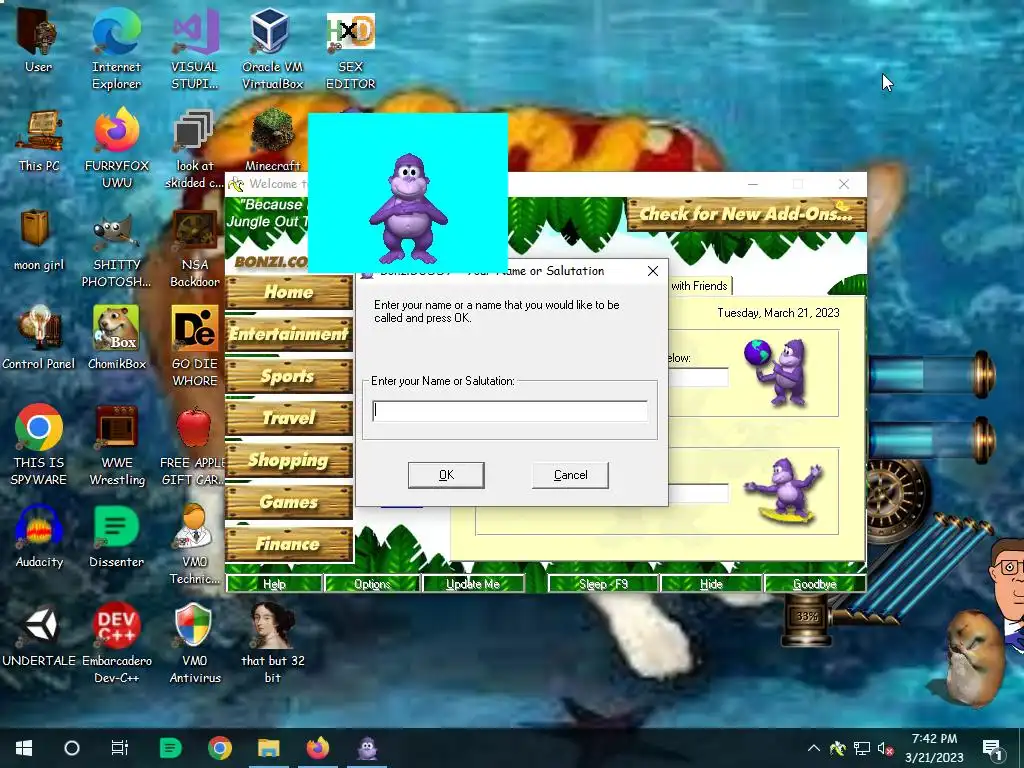Open the Travel section
Image resolution: width=1024 pixels, height=768 pixels.
pos(289,418)
